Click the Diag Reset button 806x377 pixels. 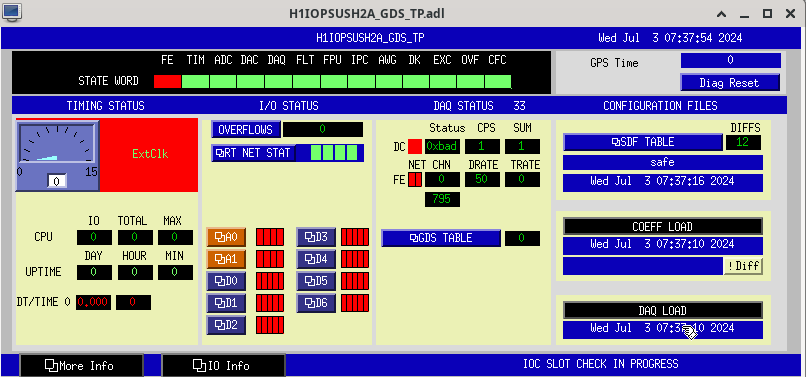point(730,83)
